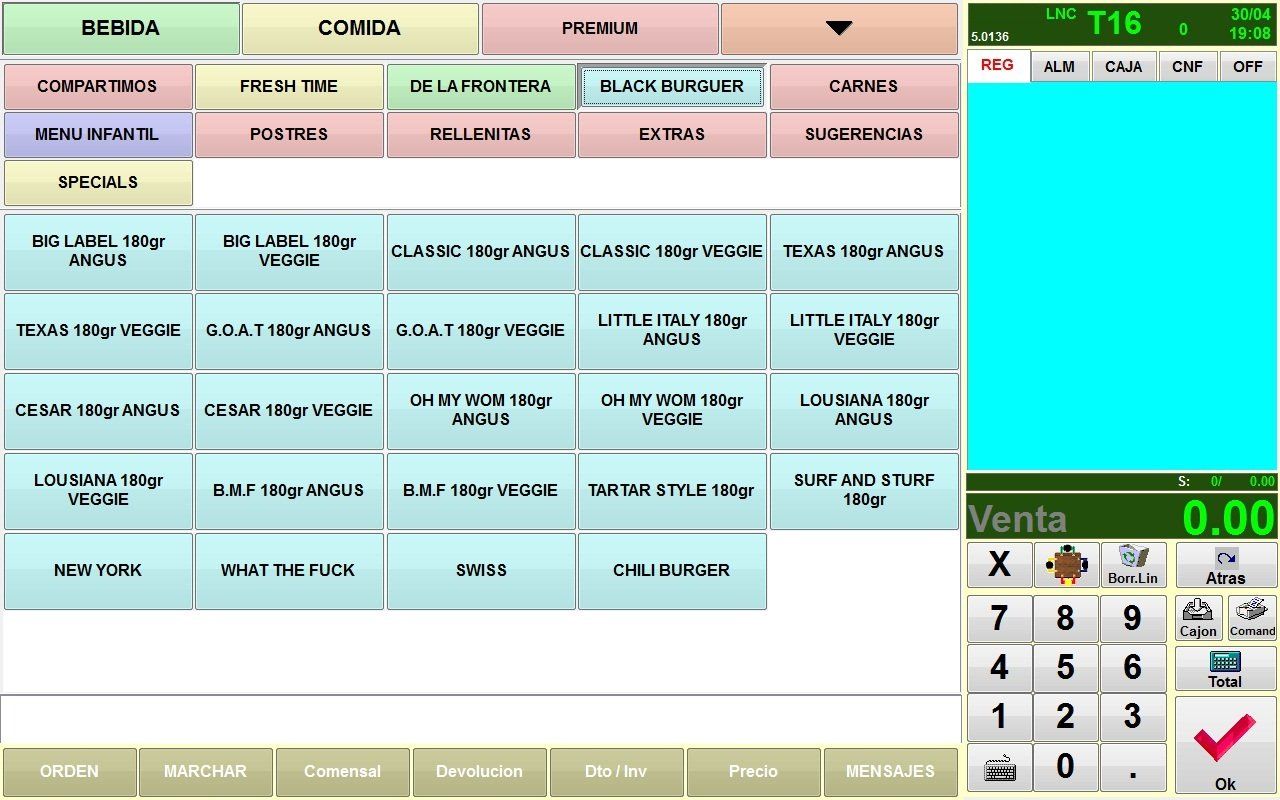1280x800 pixels.
Task: Add LITTLE ITALY 180gr VEGGIE burger
Action: click(x=864, y=331)
